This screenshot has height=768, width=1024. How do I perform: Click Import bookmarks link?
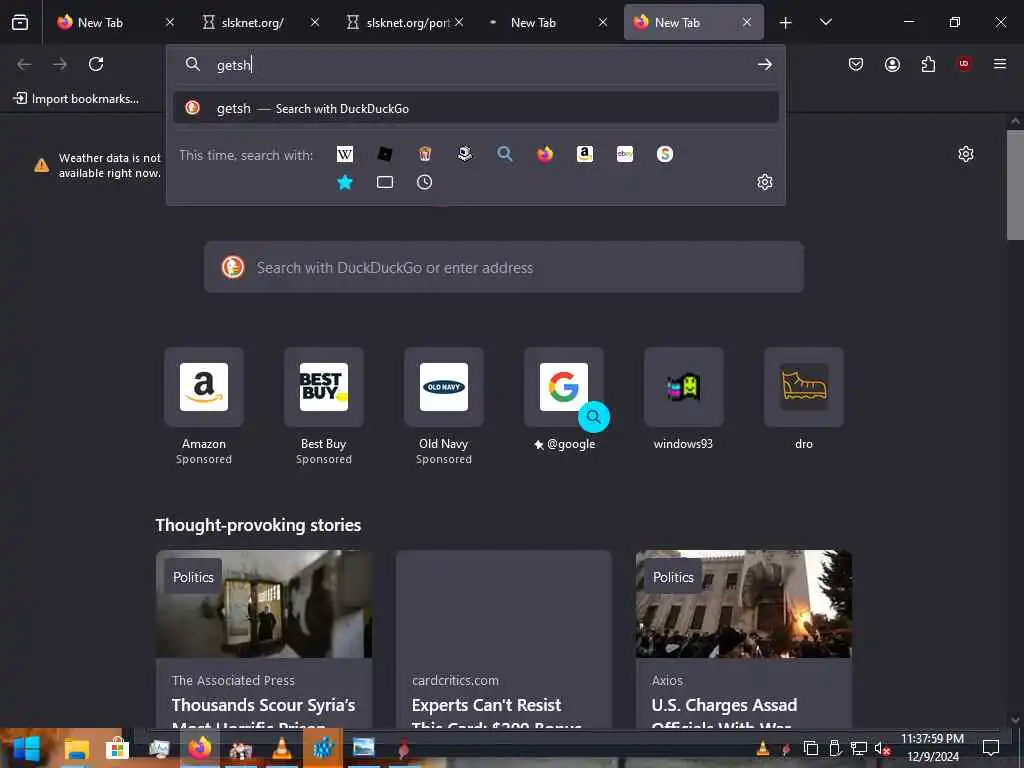pos(76,99)
